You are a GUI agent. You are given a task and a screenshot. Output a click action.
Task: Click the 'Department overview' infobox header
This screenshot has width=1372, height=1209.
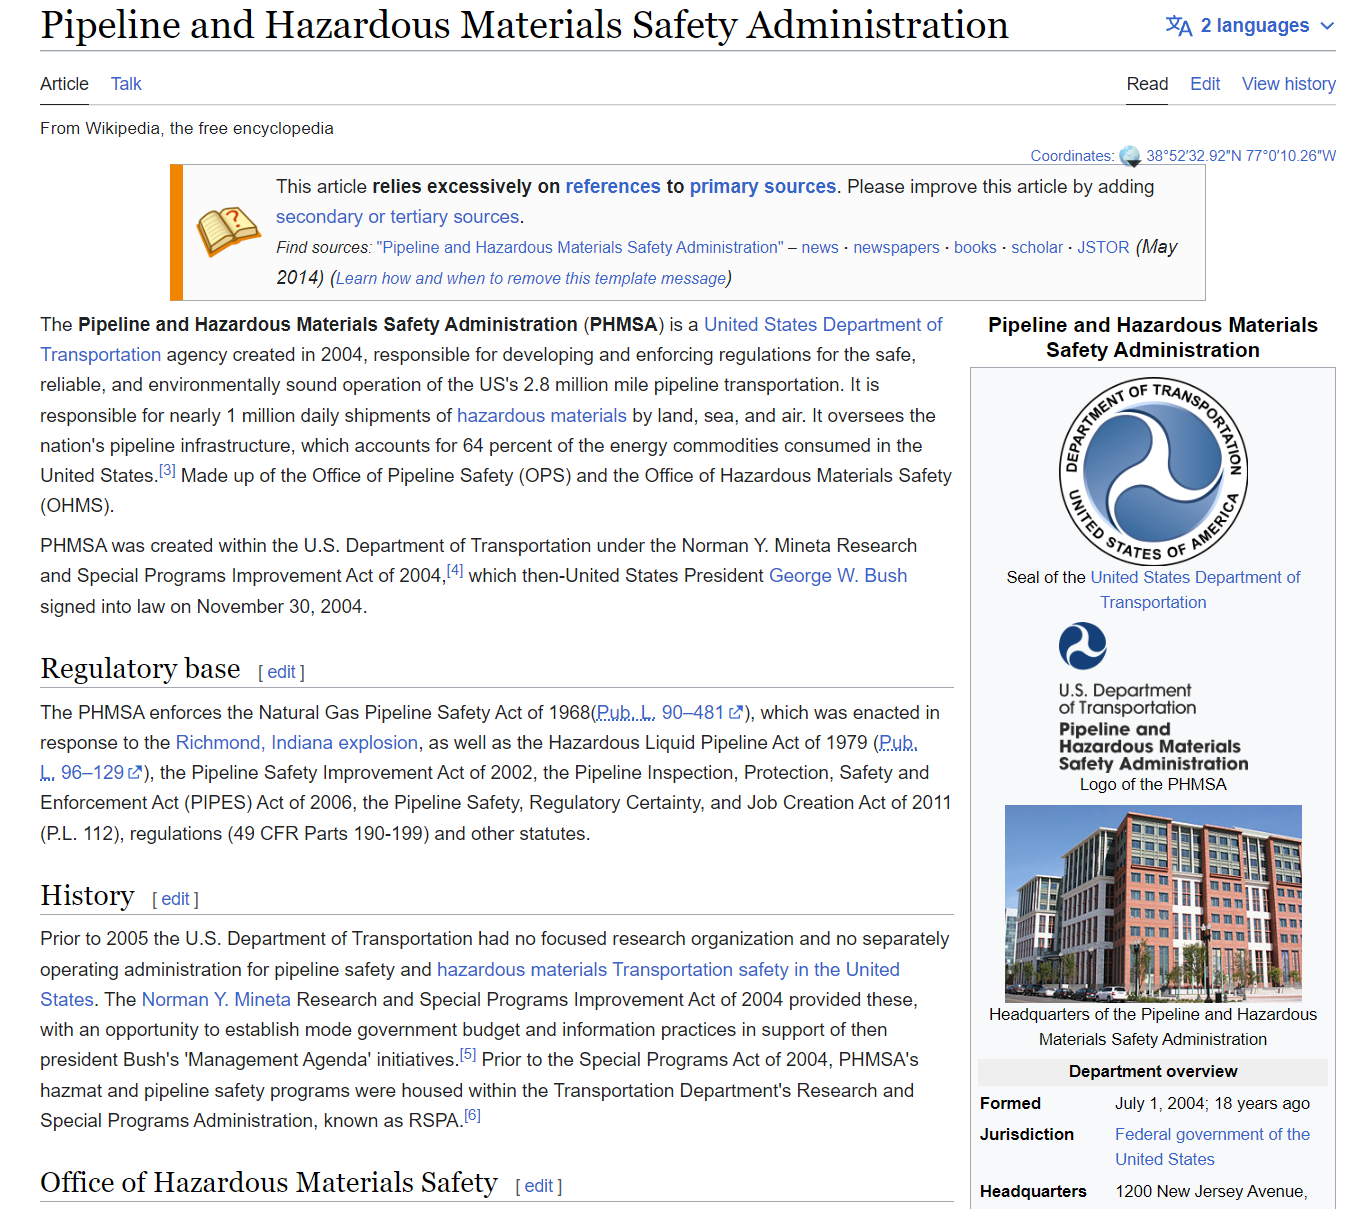click(1153, 1072)
